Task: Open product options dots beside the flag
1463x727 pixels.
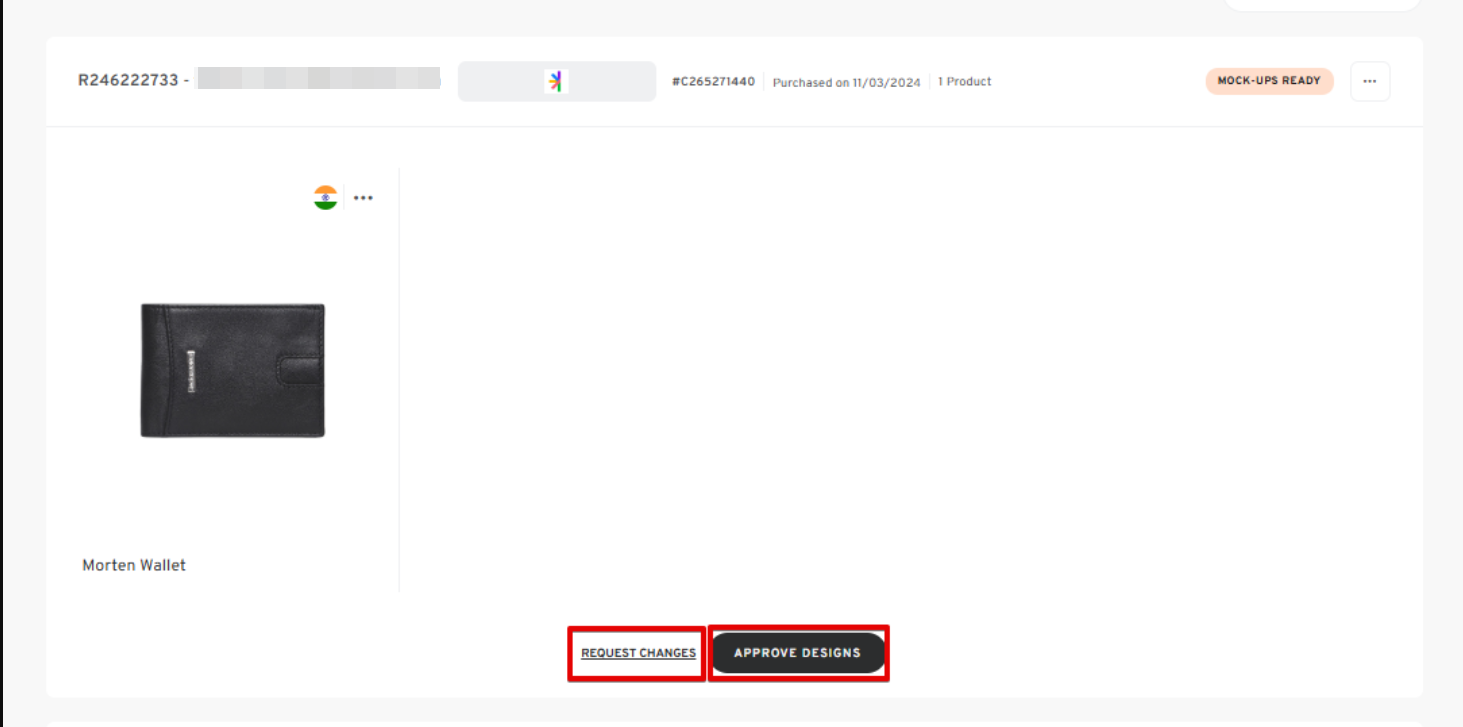Action: pyautogui.click(x=363, y=198)
